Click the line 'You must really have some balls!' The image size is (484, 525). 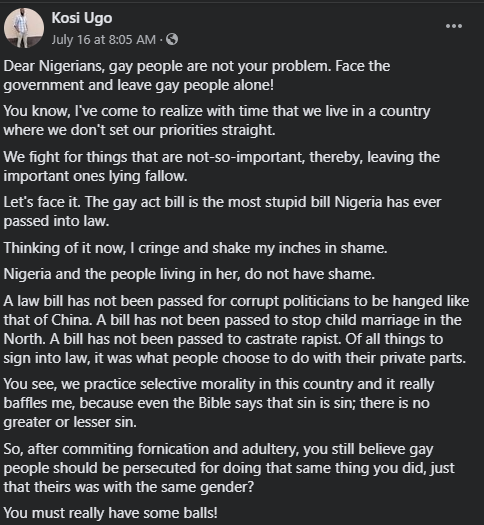[x=110, y=513]
